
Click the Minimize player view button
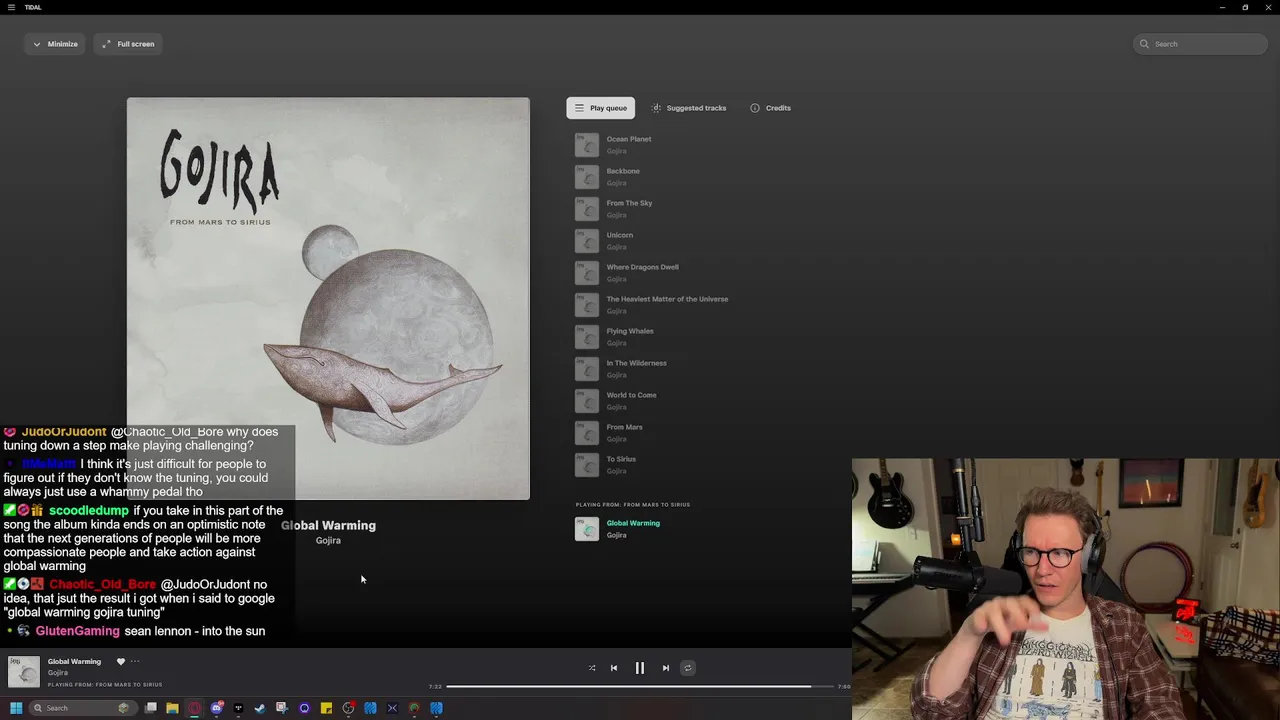point(55,44)
